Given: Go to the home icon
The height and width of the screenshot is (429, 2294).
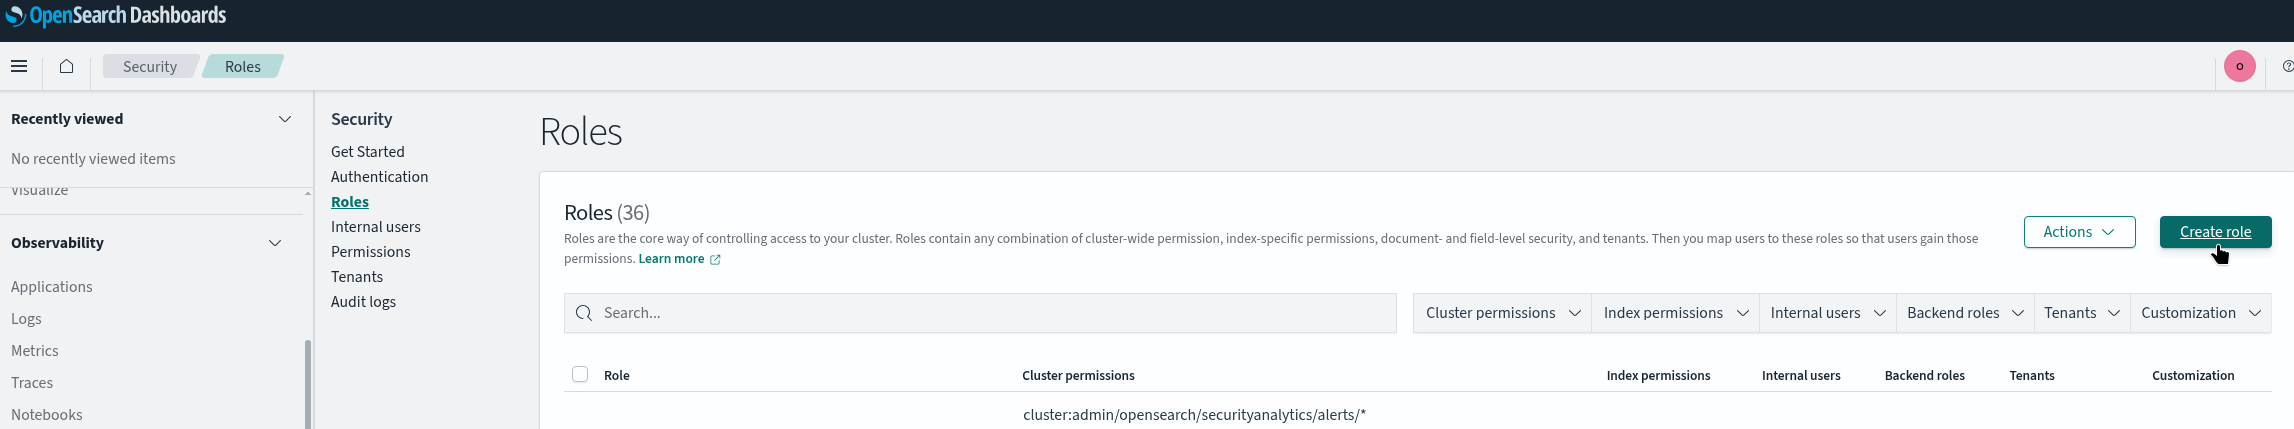Looking at the screenshot, I should [66, 66].
